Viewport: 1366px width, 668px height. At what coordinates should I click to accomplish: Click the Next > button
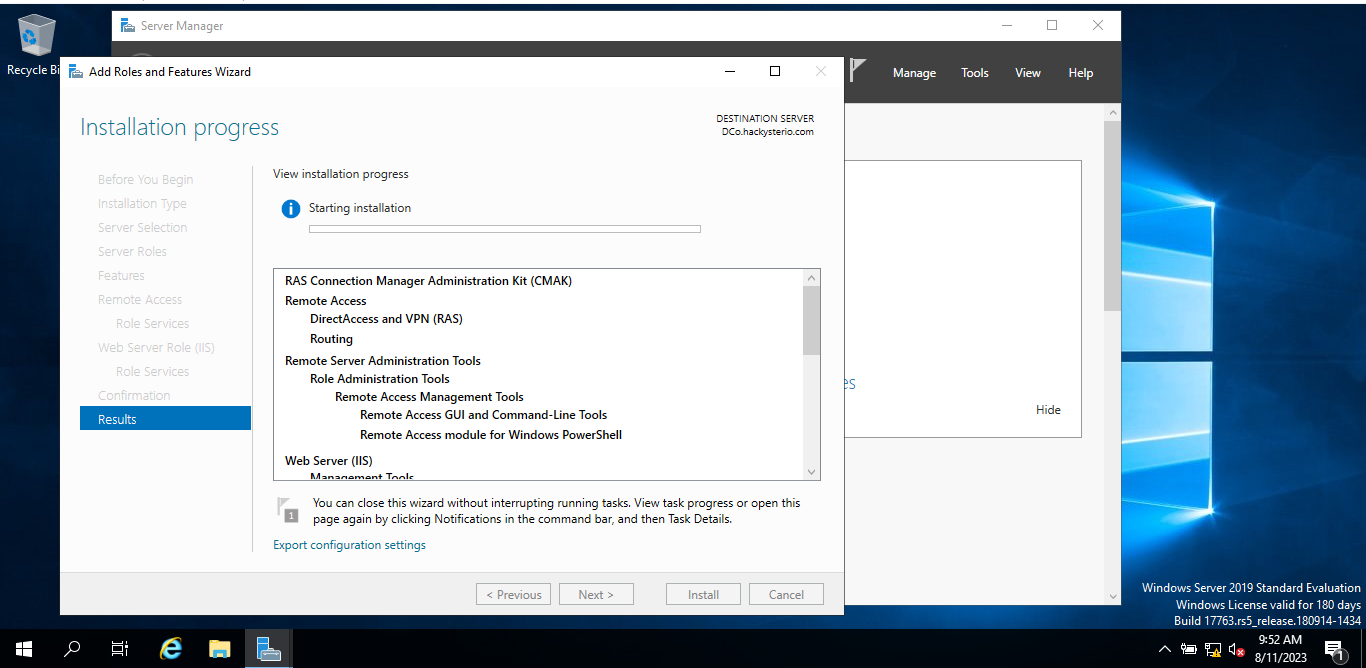pos(596,594)
